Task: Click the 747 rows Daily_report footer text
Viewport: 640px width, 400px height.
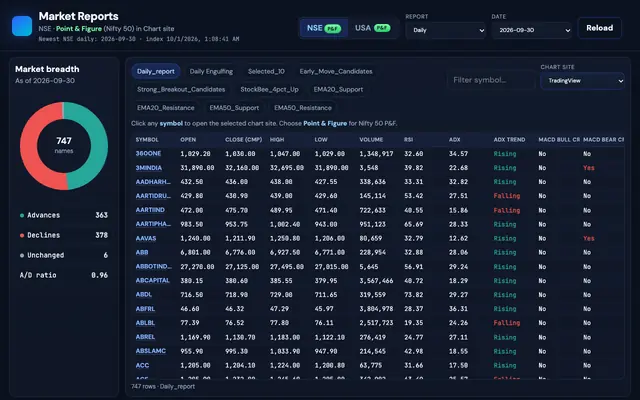Action: click(163, 386)
